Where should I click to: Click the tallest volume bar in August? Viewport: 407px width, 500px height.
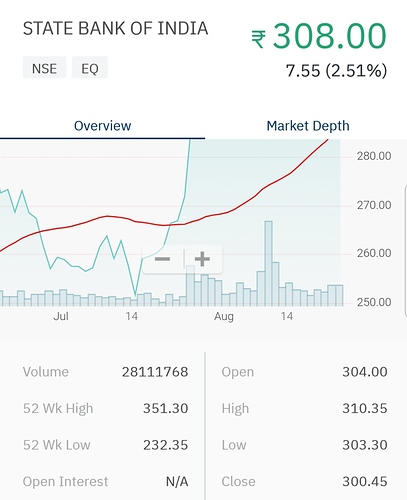pos(268,263)
